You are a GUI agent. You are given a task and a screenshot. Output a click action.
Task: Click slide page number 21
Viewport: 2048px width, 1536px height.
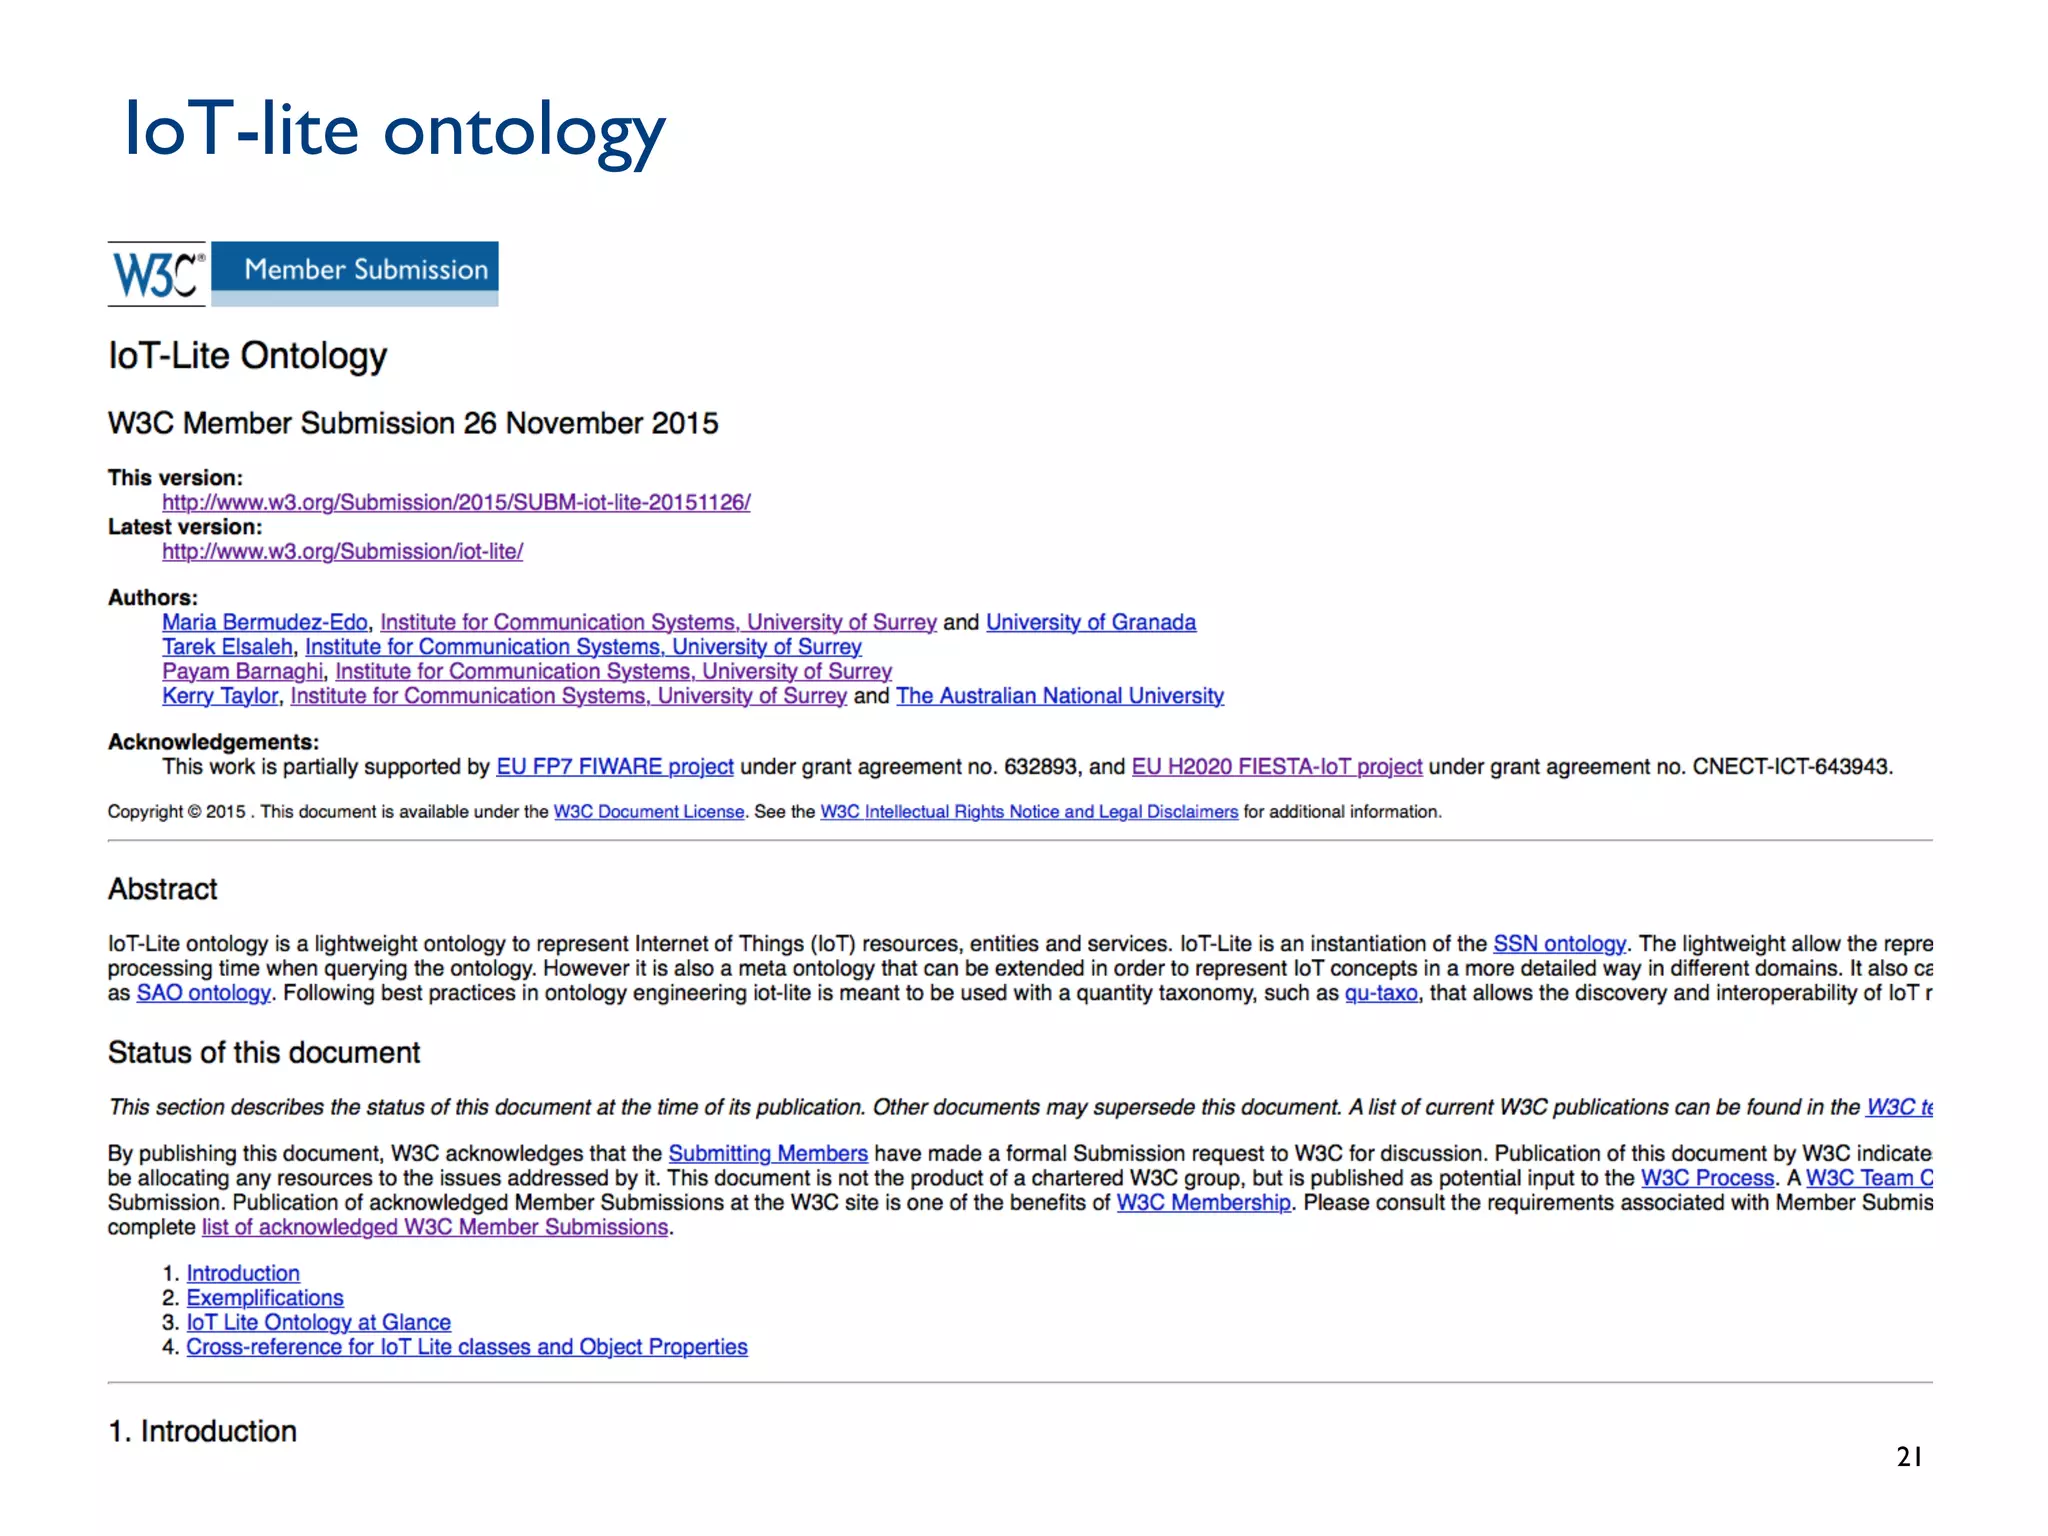[x=1909, y=1457]
